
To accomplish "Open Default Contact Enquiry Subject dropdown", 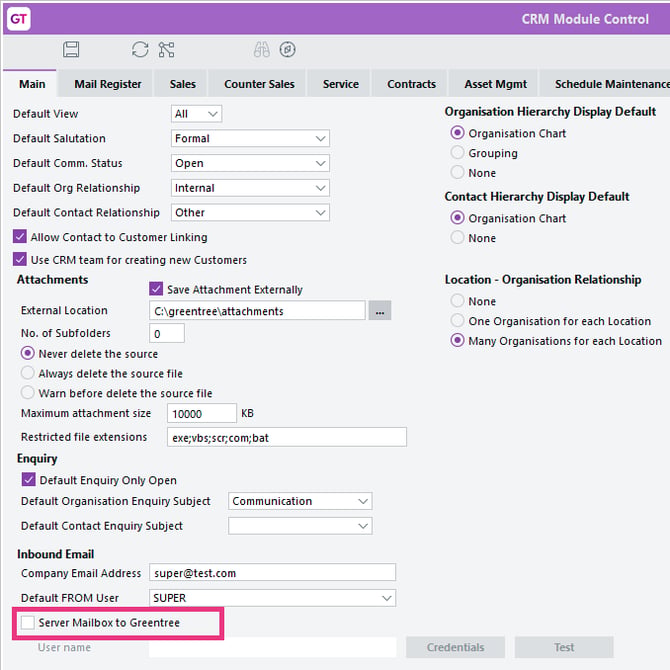I will pos(300,526).
